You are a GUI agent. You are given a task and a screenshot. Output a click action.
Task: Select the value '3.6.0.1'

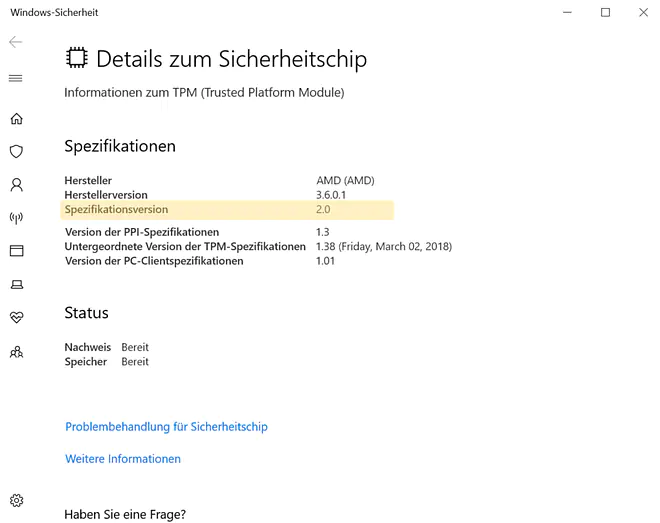[x=331, y=195]
